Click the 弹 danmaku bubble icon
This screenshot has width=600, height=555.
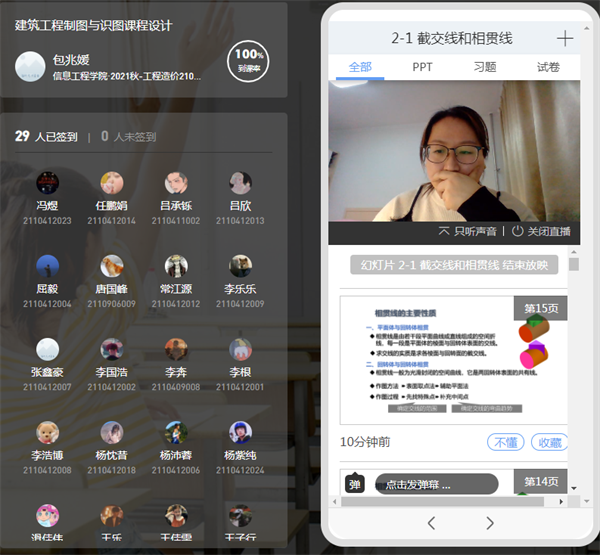[x=355, y=484]
